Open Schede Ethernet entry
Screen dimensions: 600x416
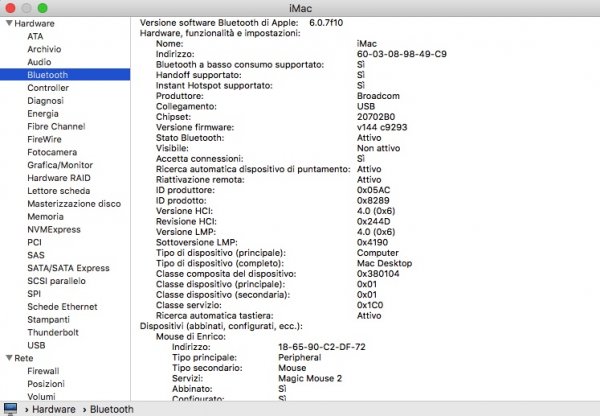(x=62, y=307)
